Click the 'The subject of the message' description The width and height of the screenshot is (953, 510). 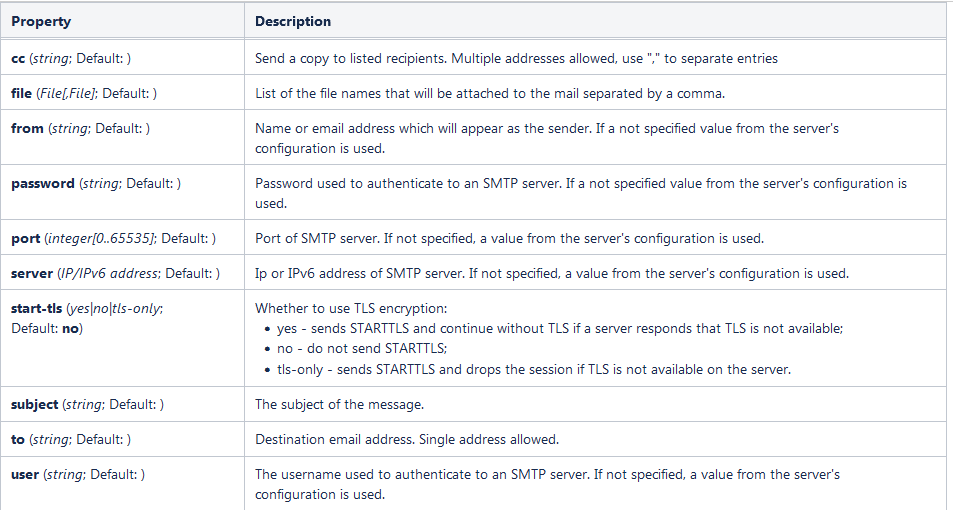339,405
